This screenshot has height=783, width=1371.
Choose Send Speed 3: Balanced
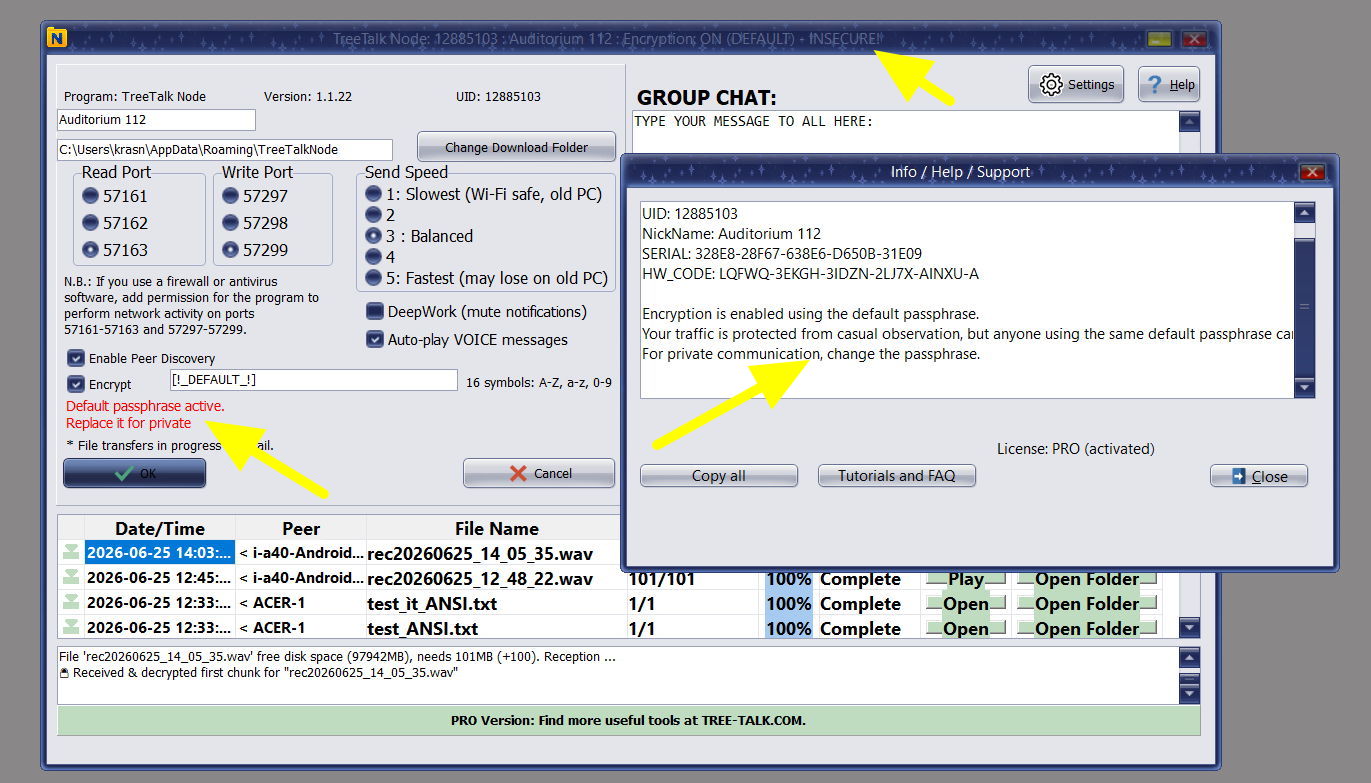pos(374,236)
